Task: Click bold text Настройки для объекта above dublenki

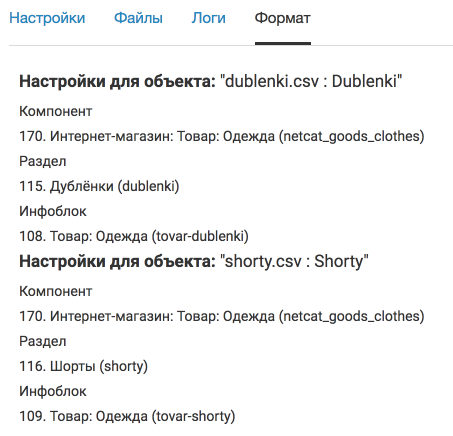Action: (117, 82)
